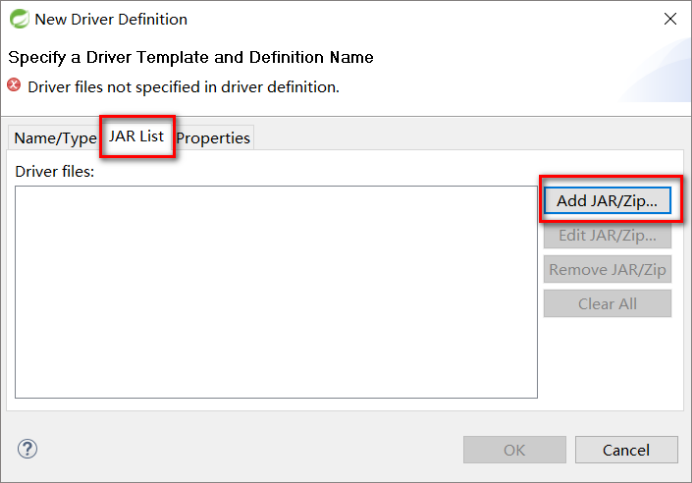Cancel the New Driver Definition dialog
The width and height of the screenshot is (692, 483).
click(626, 450)
